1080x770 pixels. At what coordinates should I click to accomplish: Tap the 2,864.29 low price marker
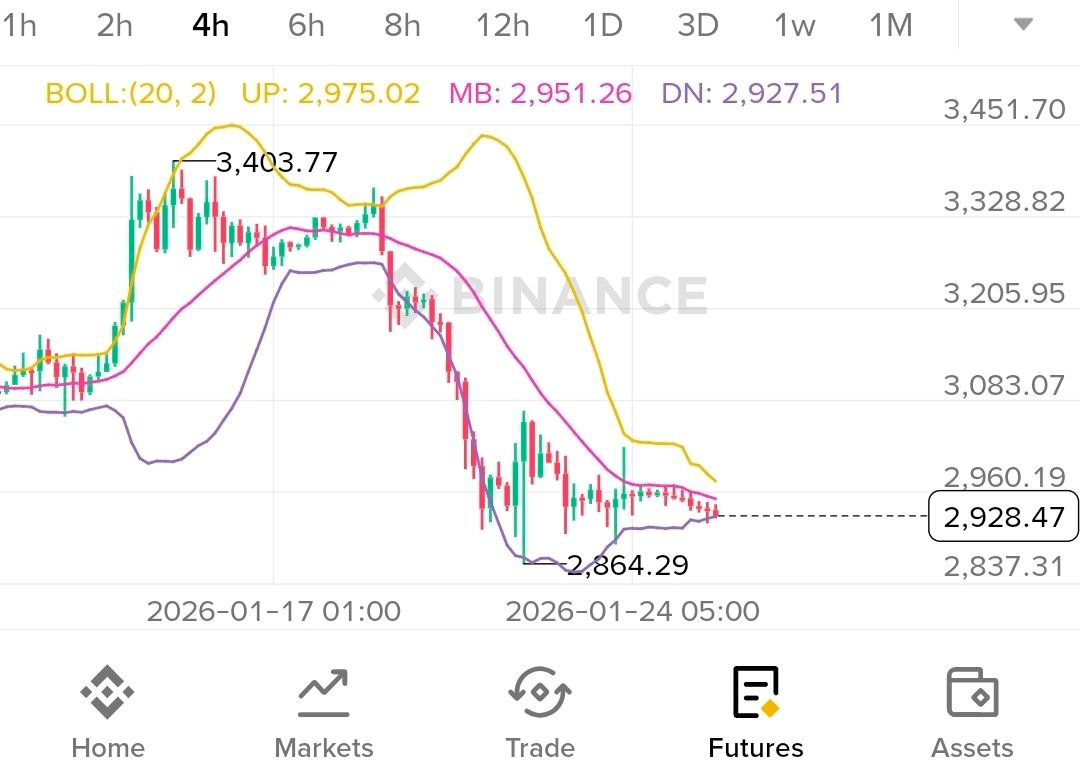[627, 566]
